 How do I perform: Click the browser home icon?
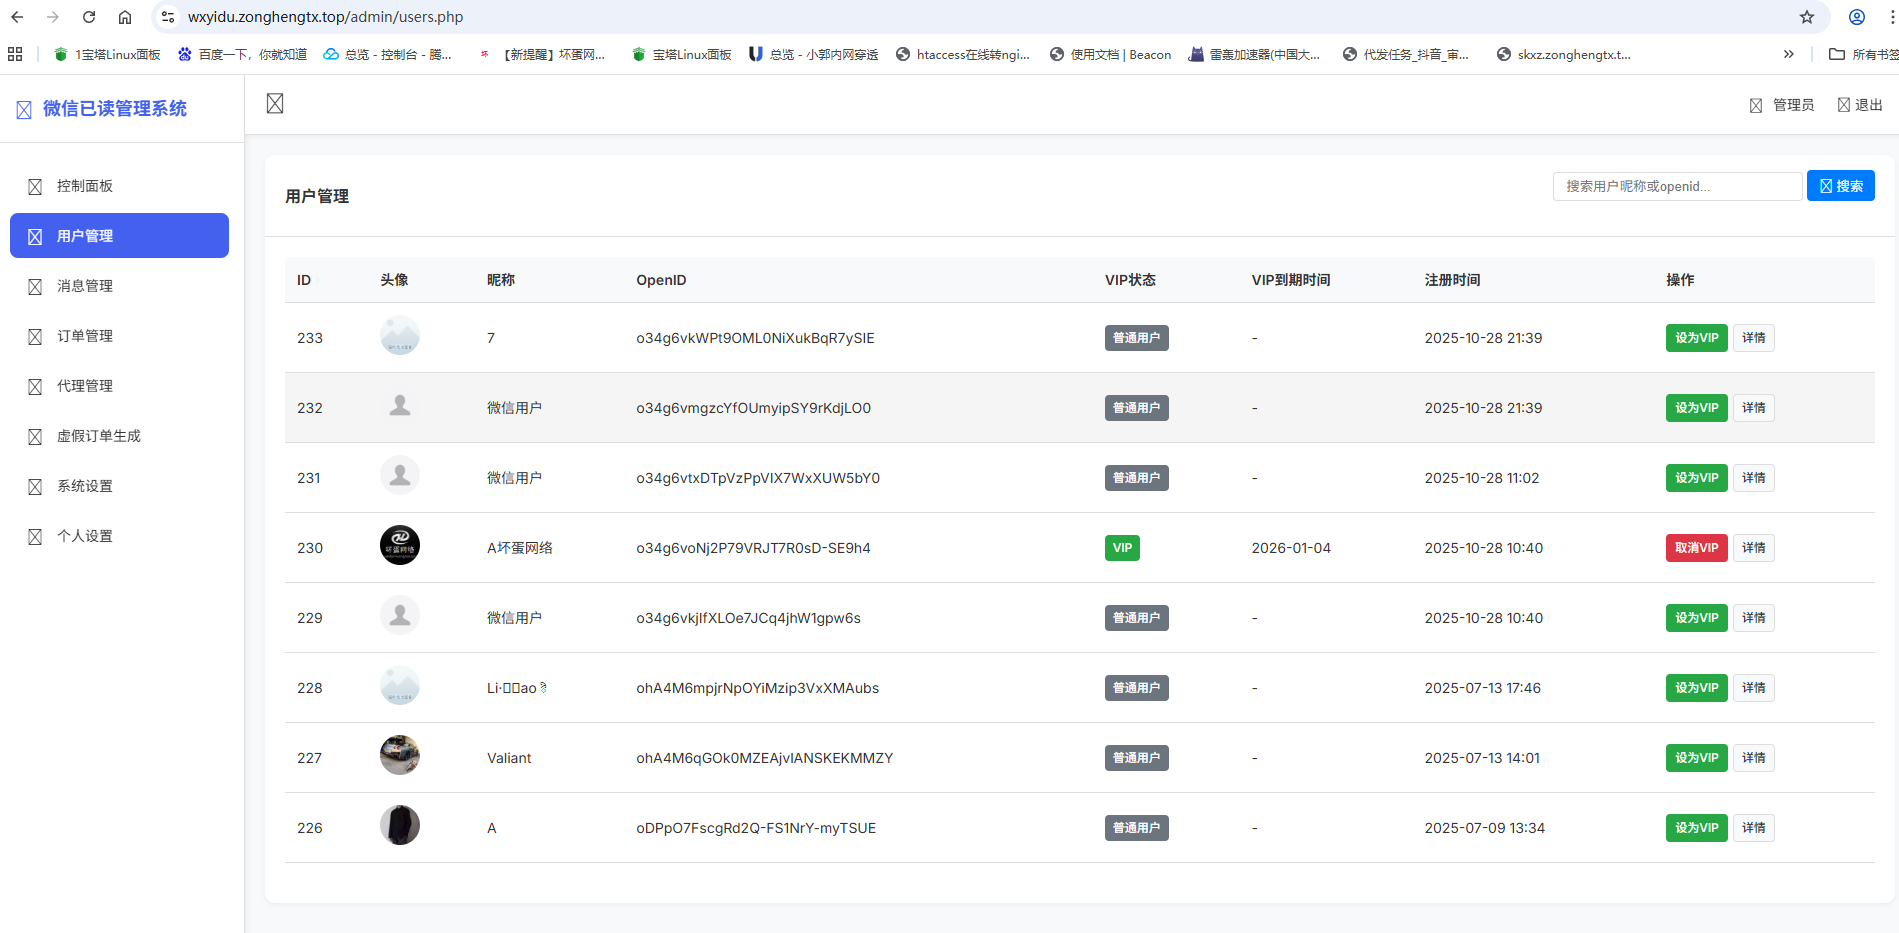pyautogui.click(x=125, y=17)
